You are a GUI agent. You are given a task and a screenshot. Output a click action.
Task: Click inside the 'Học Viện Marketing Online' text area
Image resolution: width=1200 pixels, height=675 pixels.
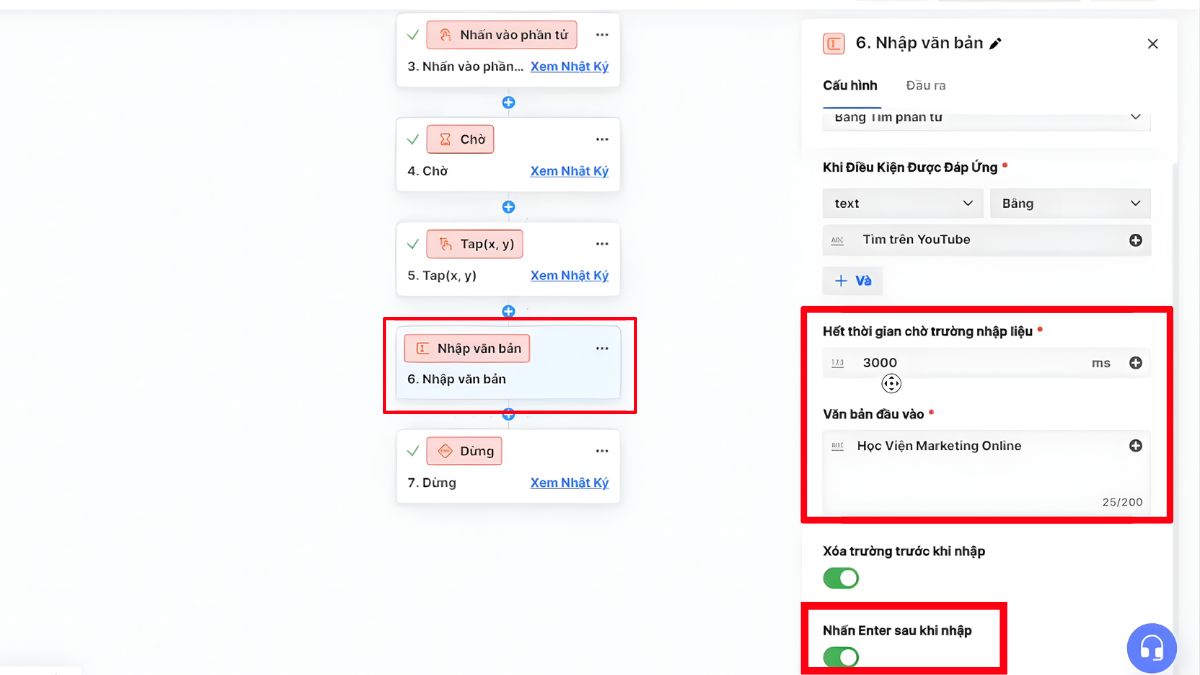coord(960,446)
